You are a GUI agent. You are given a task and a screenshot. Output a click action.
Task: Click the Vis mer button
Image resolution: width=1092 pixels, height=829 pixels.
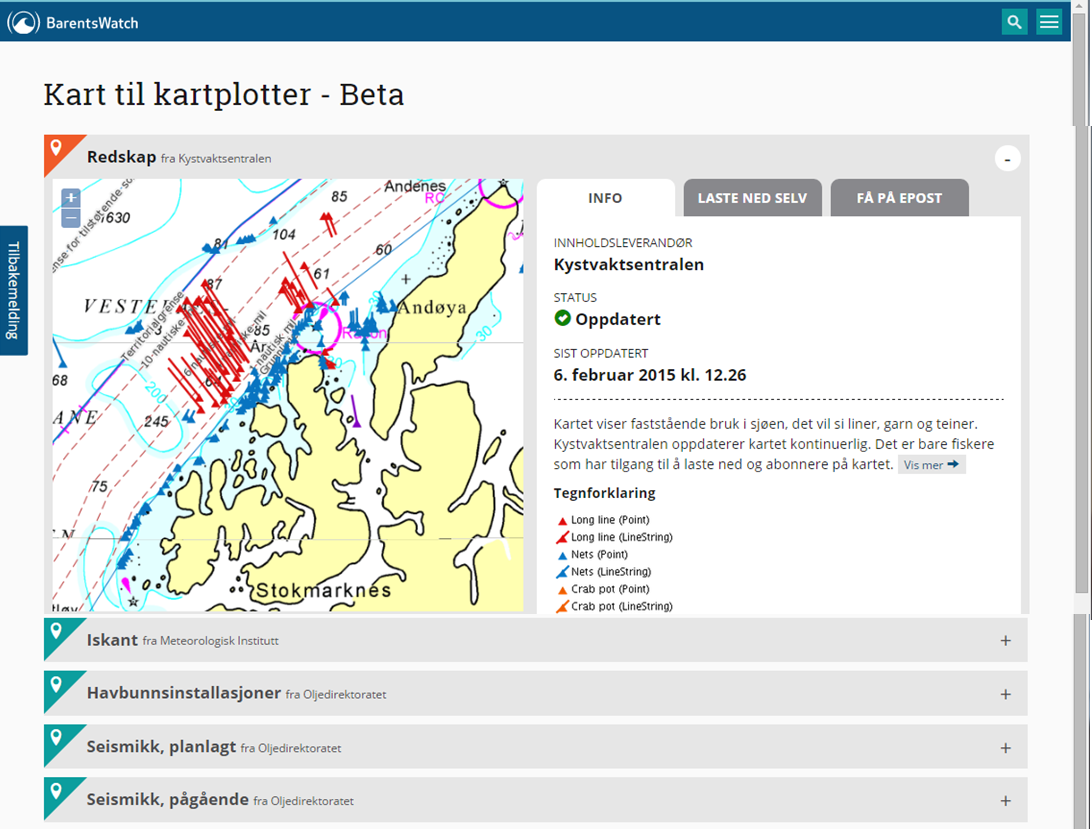(931, 465)
